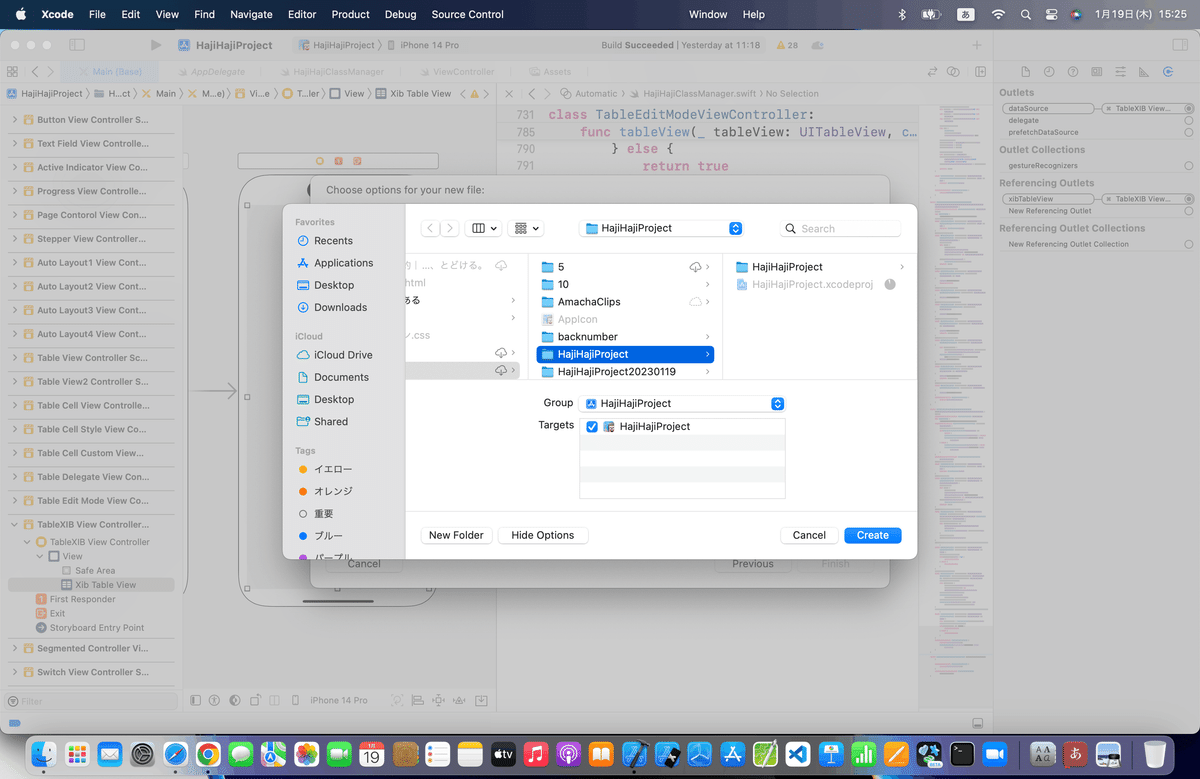Expand Button View Controller Scene in the outline
This screenshot has width=1200, height=779.
pyautogui.click(x=15, y=120)
